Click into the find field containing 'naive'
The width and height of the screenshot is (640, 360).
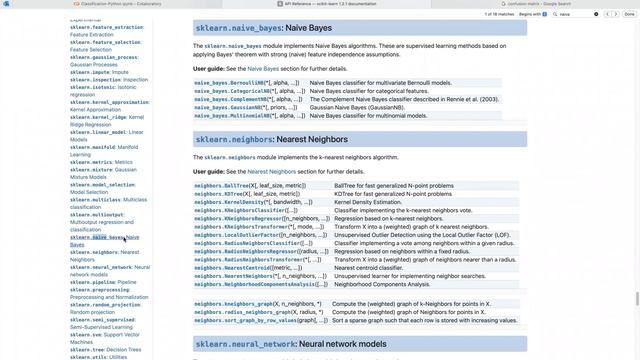point(576,14)
